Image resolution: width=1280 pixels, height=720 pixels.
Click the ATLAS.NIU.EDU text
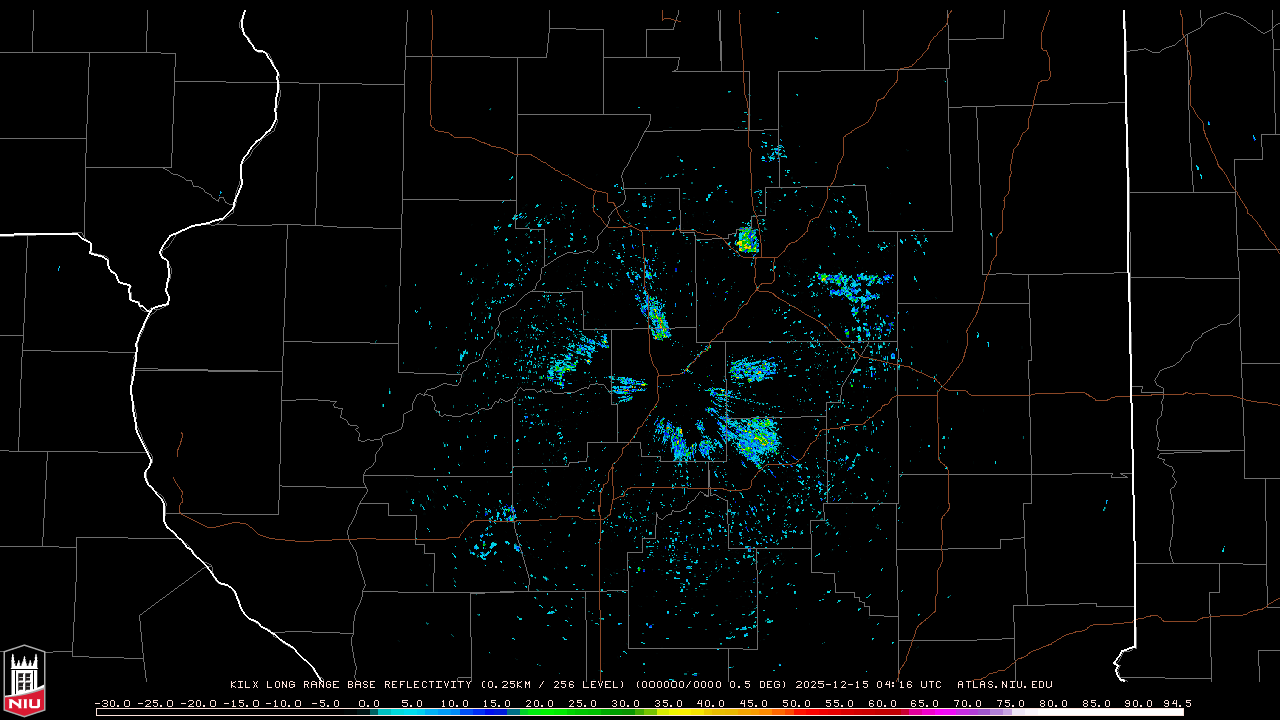[x=1004, y=685]
